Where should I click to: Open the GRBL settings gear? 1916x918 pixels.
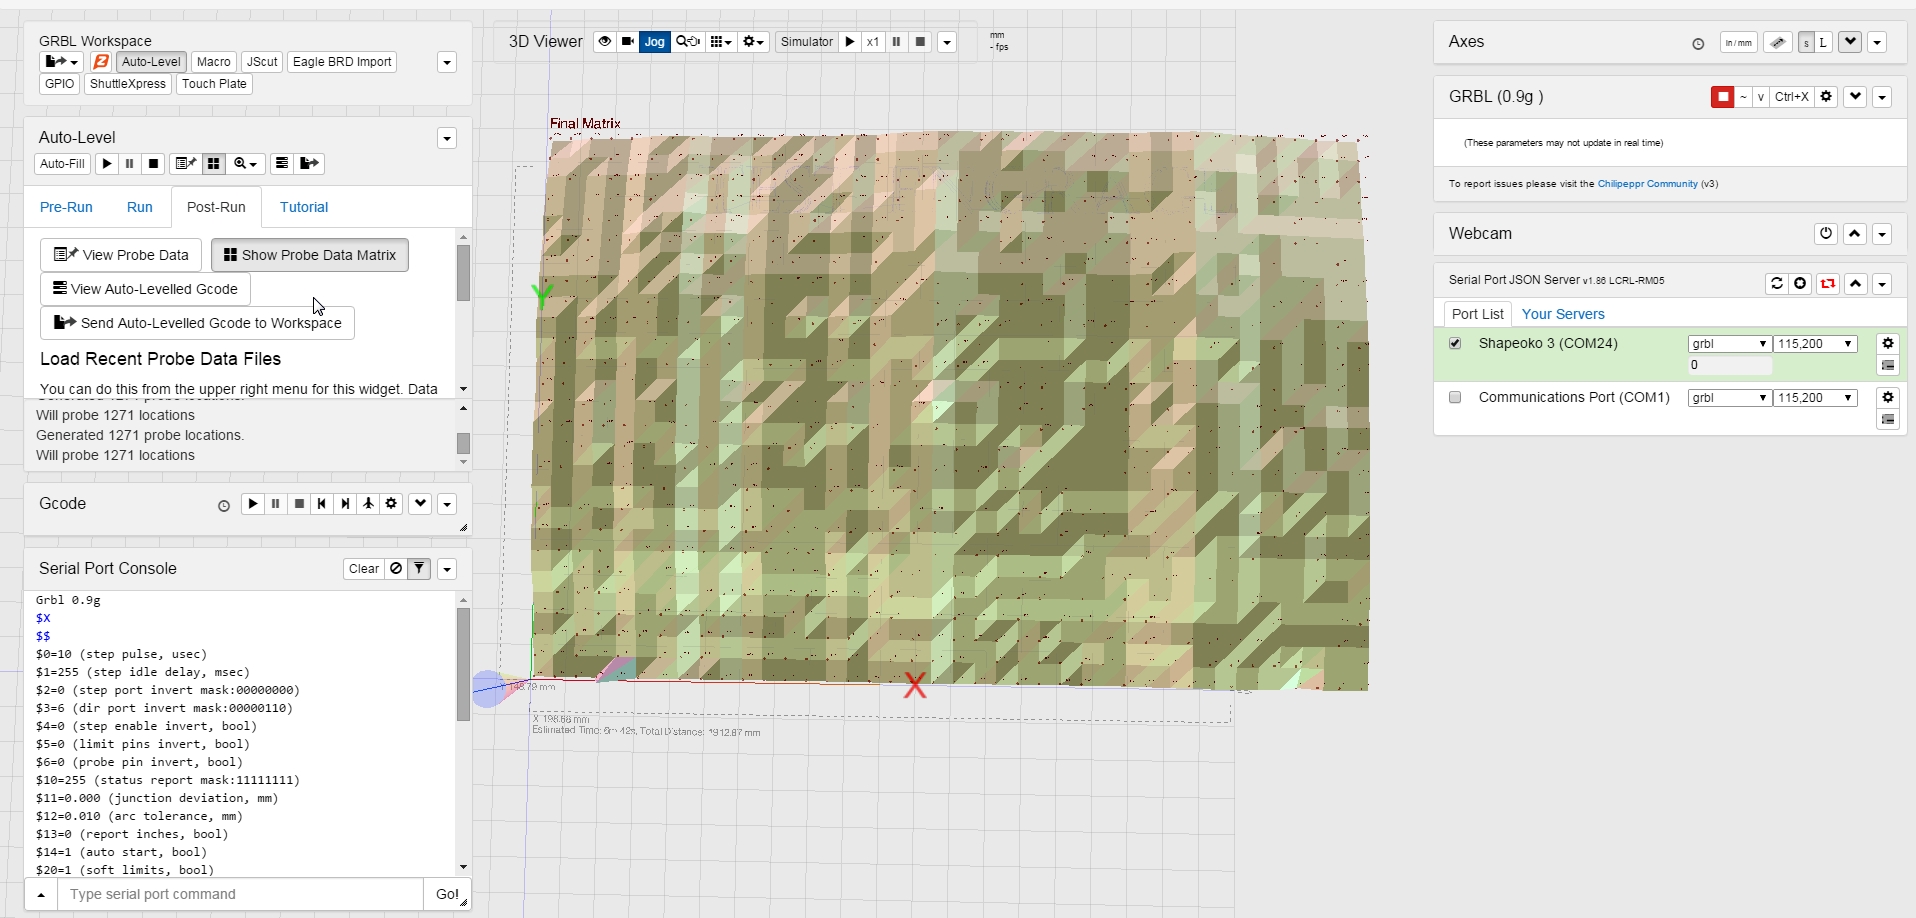click(x=1826, y=97)
